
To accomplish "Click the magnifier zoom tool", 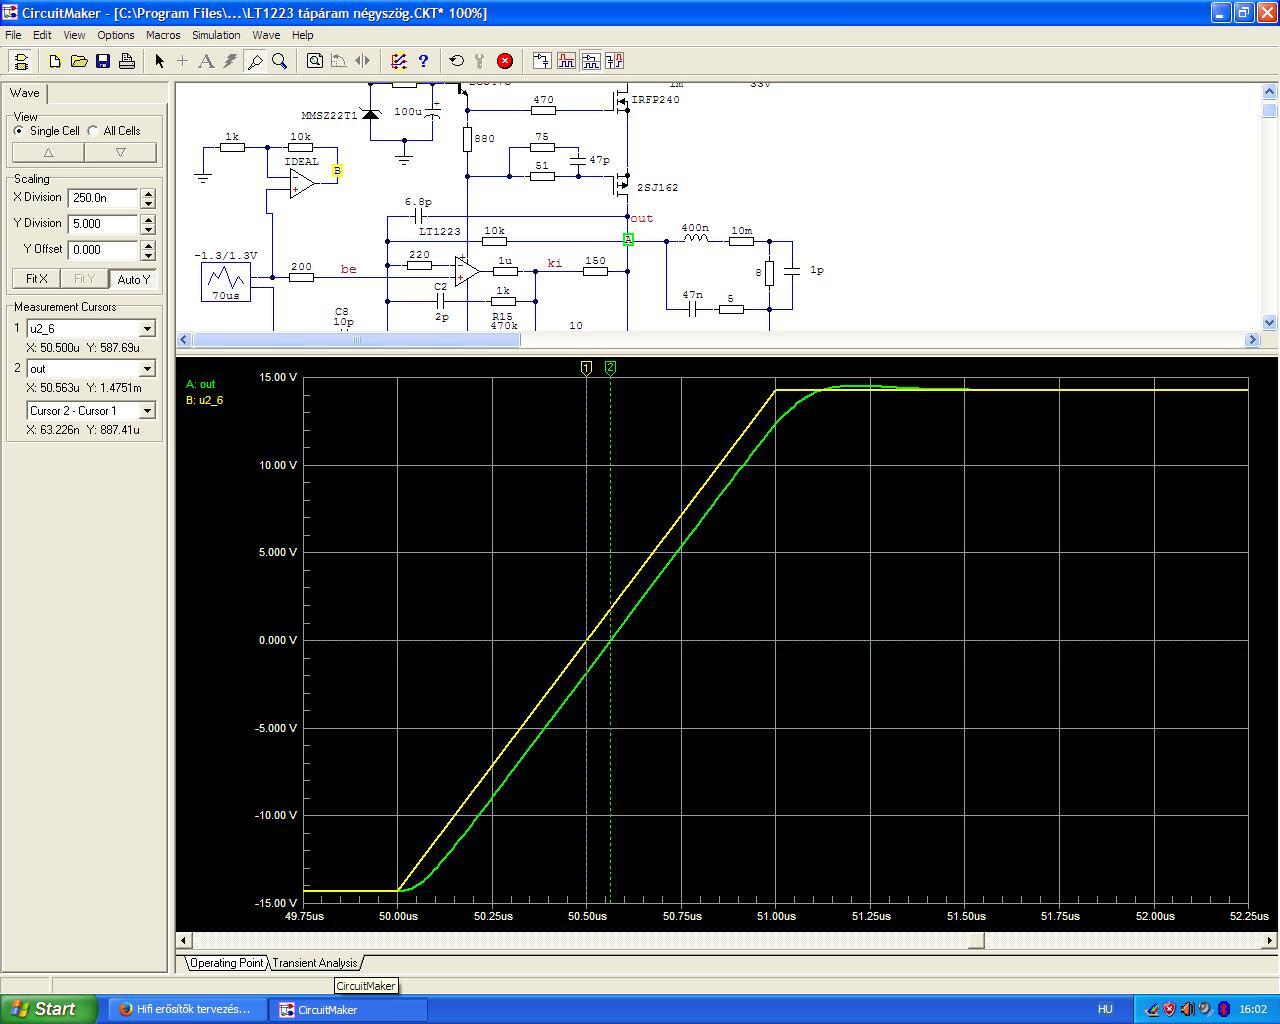I will 280,61.
